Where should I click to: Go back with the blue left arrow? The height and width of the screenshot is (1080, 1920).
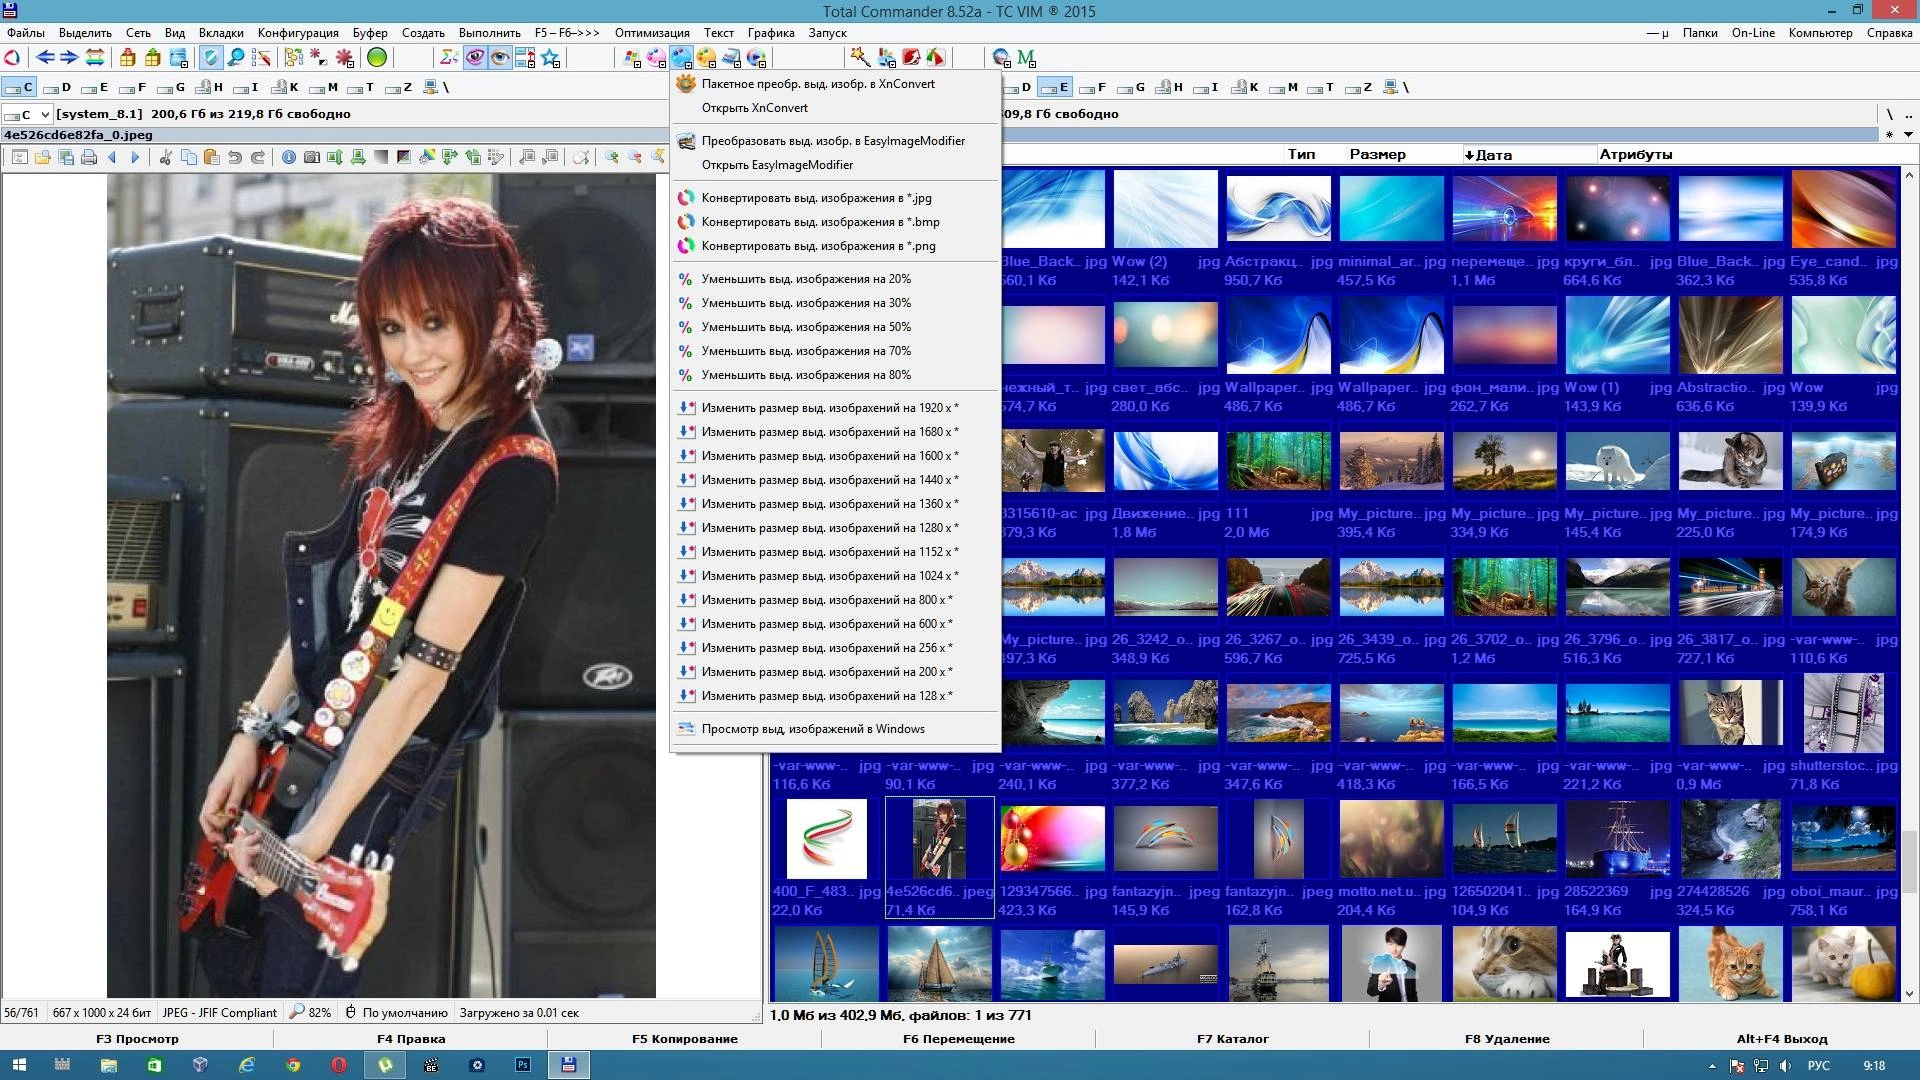click(45, 58)
